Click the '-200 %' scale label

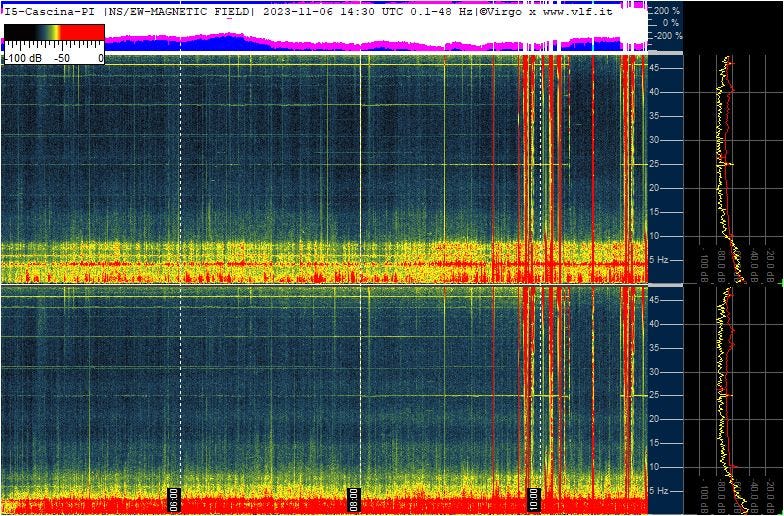pyautogui.click(x=667, y=36)
